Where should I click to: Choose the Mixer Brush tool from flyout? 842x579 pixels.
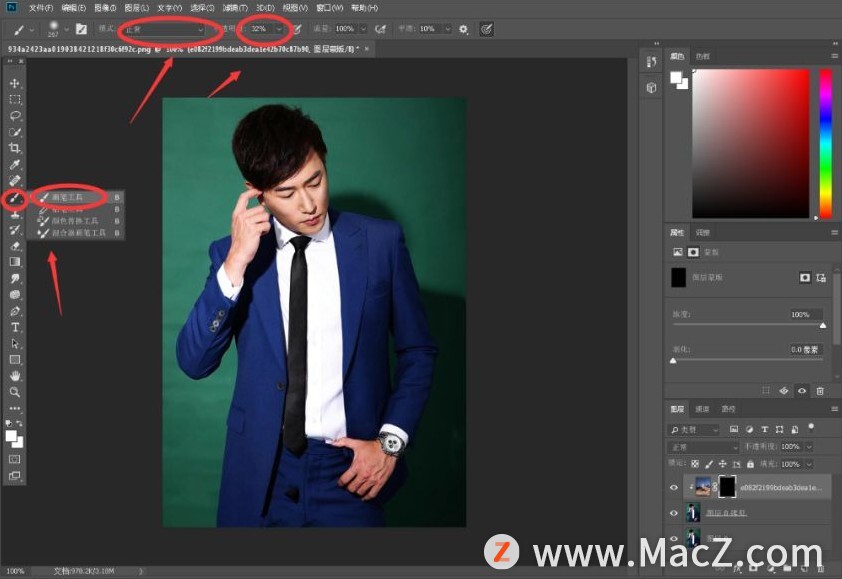point(79,233)
